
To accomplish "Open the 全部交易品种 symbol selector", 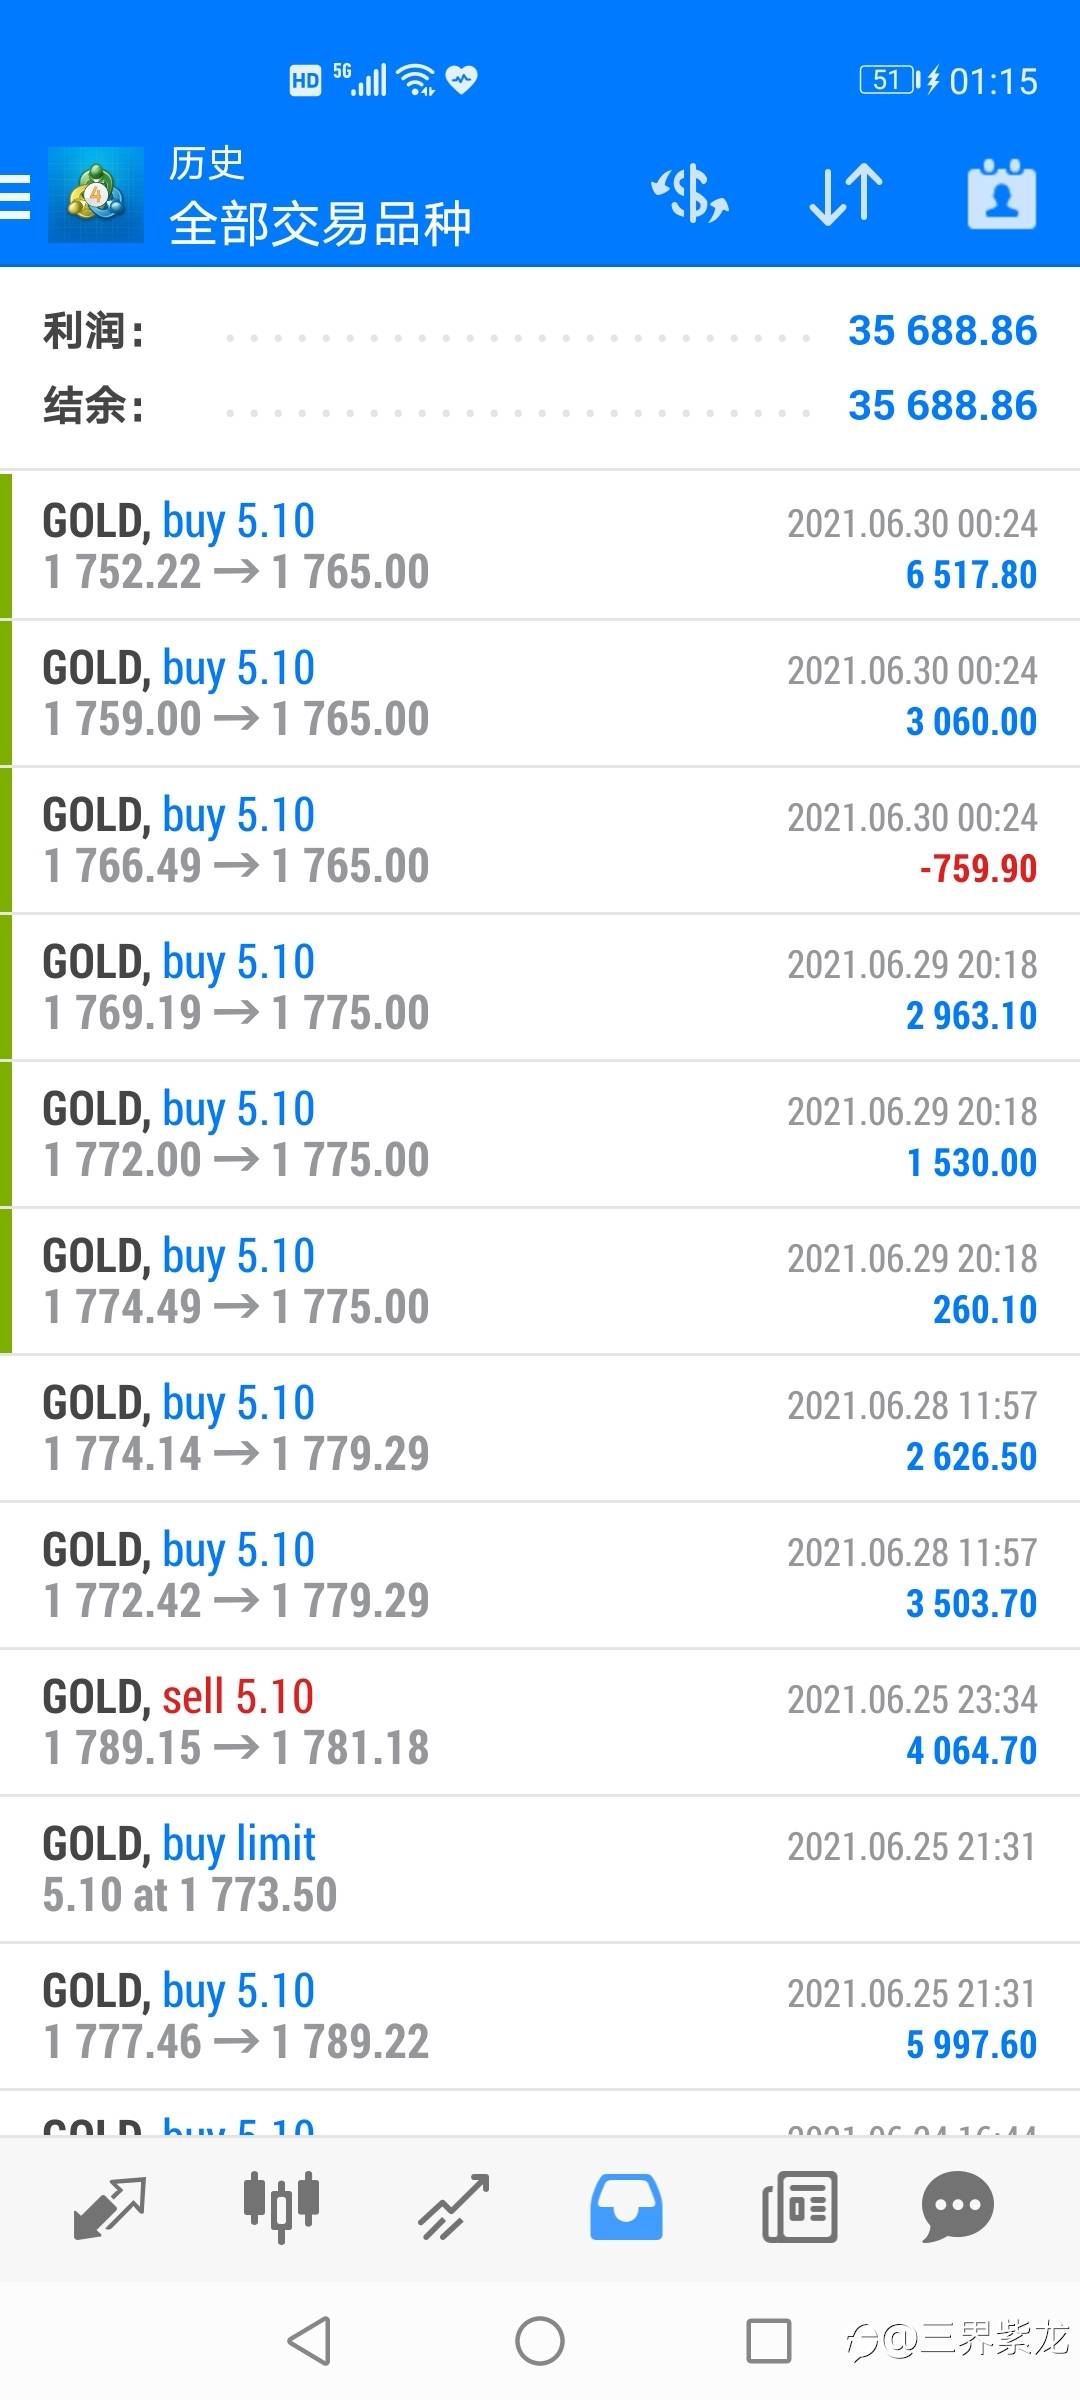I will 320,224.
